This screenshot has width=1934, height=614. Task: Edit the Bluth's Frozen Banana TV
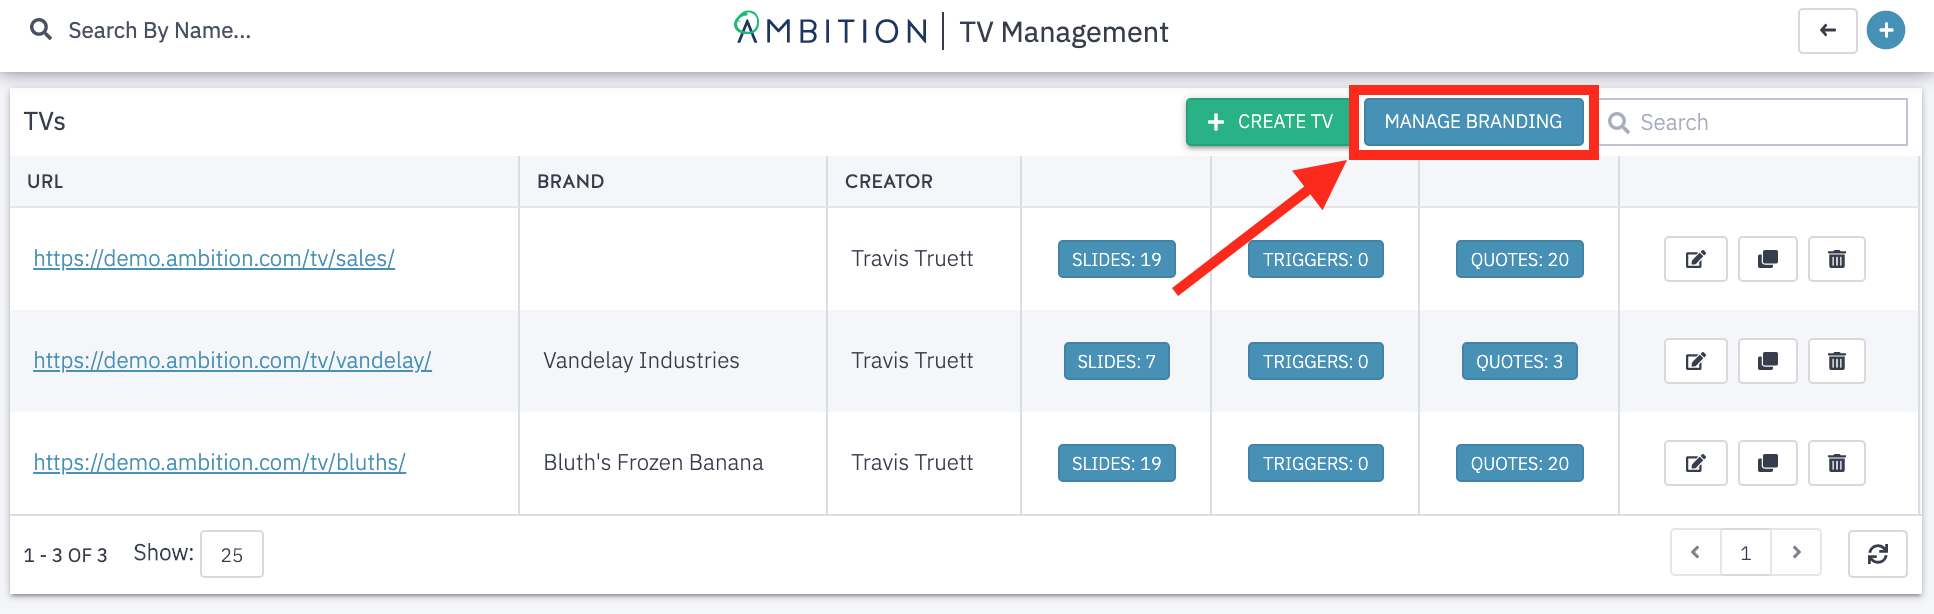coord(1695,463)
